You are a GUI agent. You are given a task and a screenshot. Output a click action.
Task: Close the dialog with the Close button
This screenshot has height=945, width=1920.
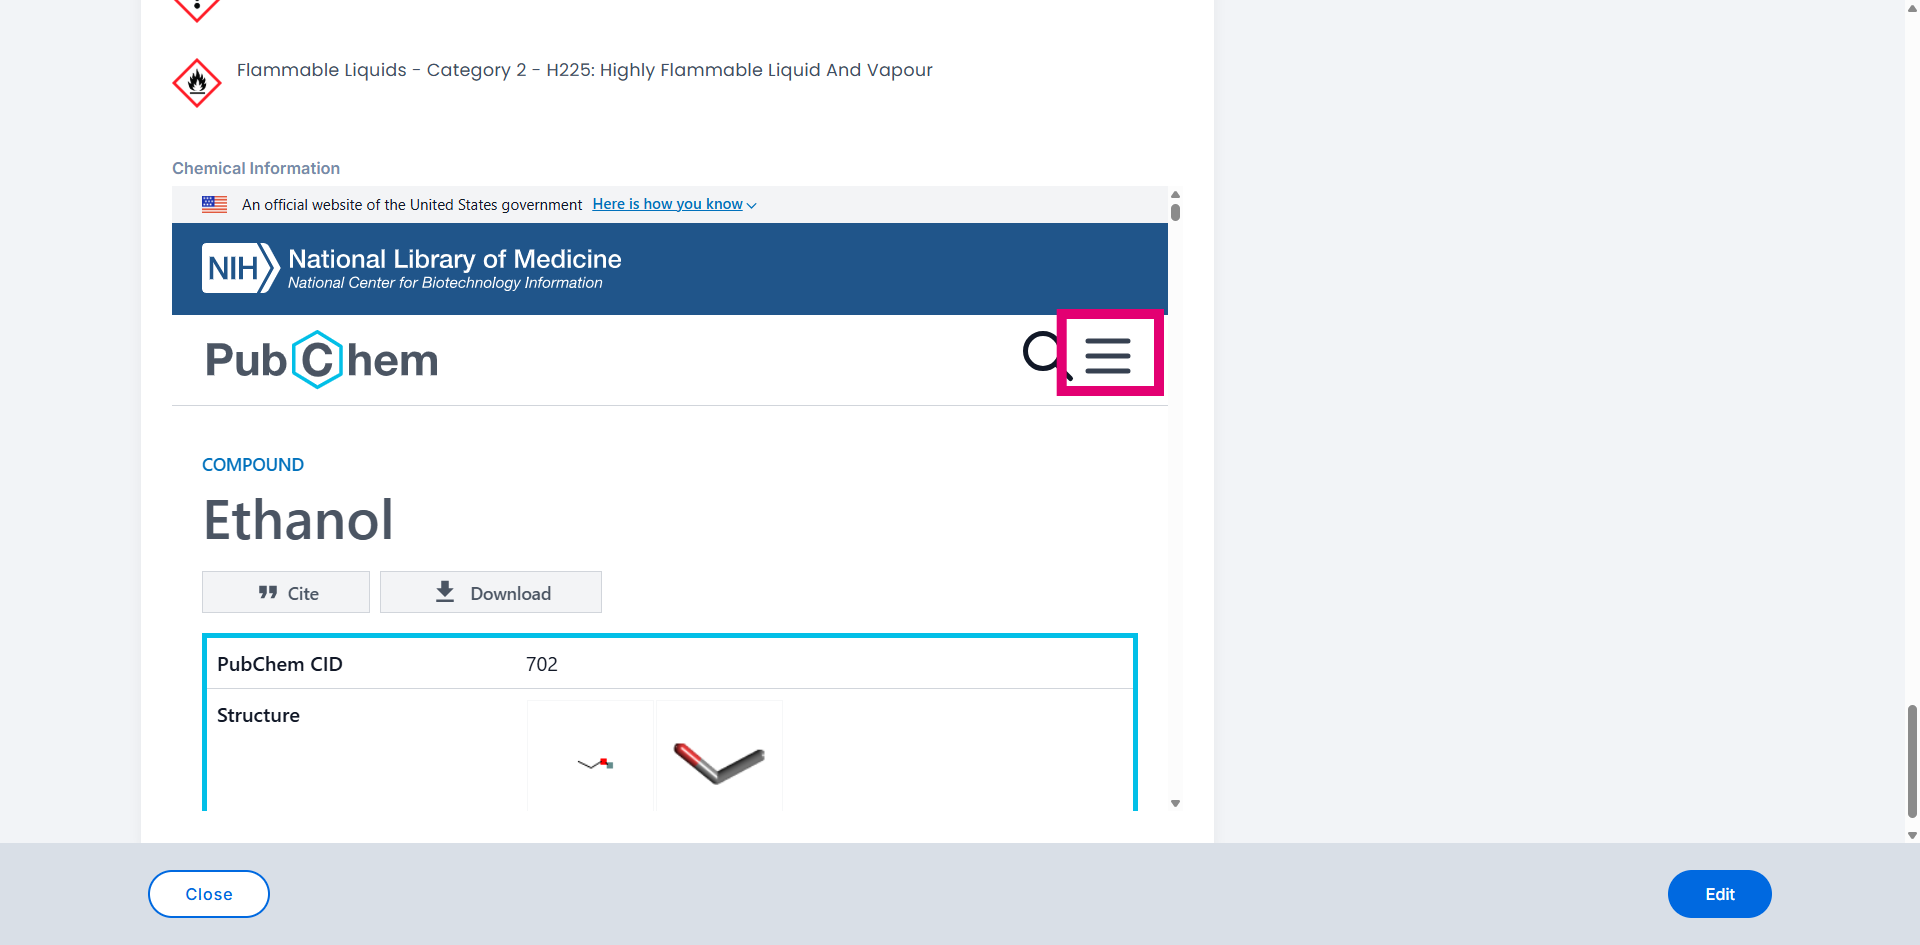(x=209, y=894)
